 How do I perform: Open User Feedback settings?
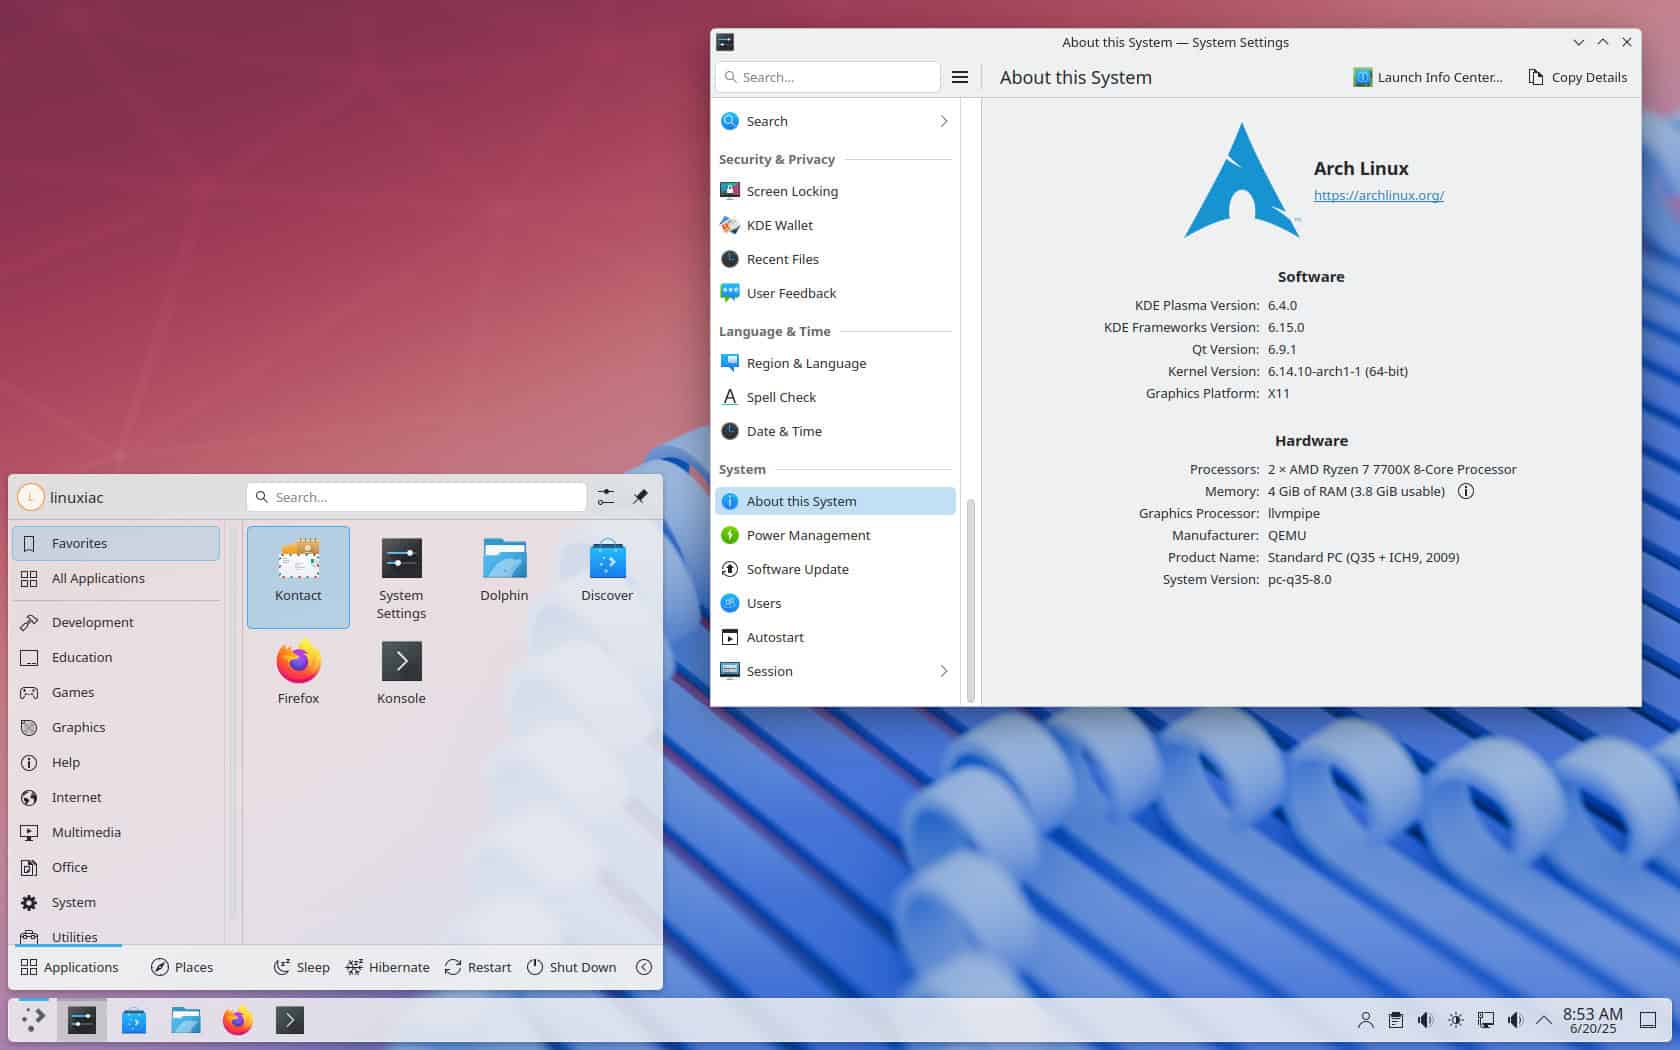point(791,293)
